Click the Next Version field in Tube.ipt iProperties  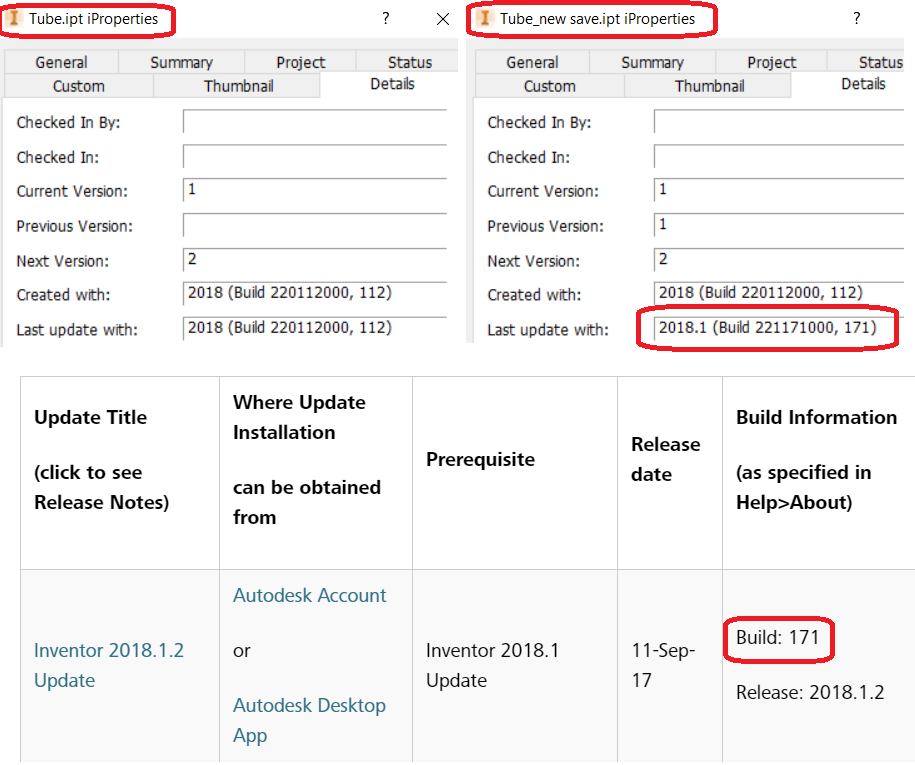coord(315,260)
